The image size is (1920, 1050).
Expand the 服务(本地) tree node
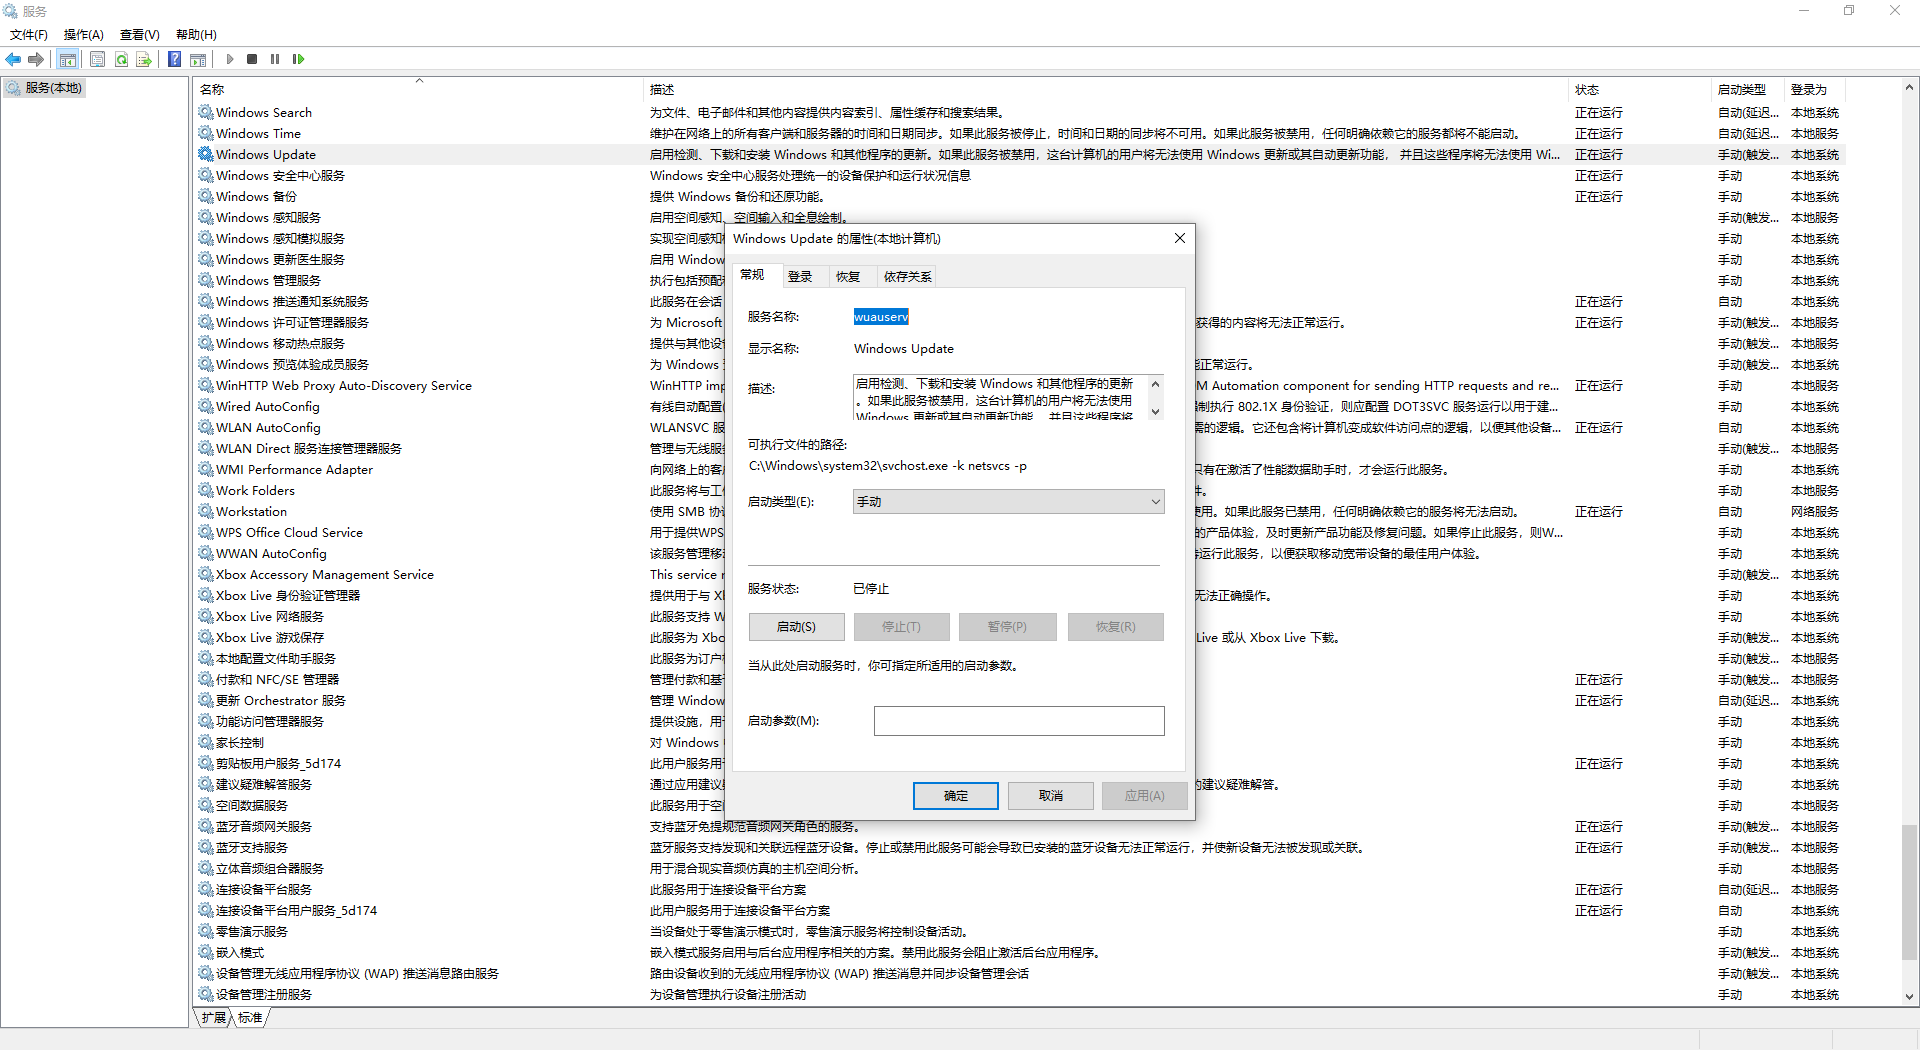(45, 87)
